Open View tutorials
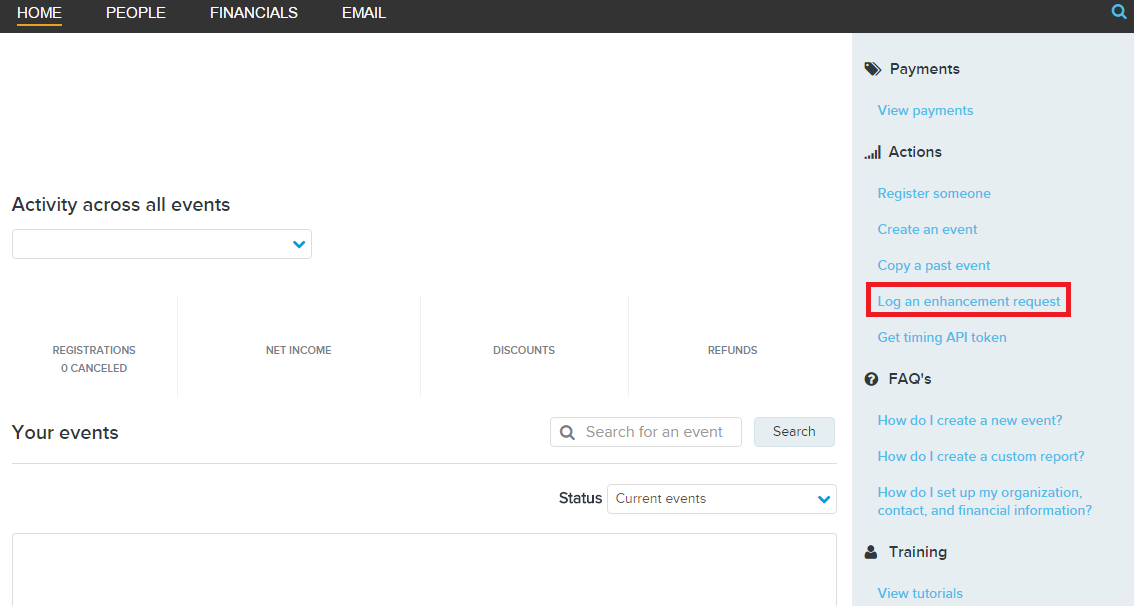Viewport: 1134px width, 606px height. coord(919,592)
